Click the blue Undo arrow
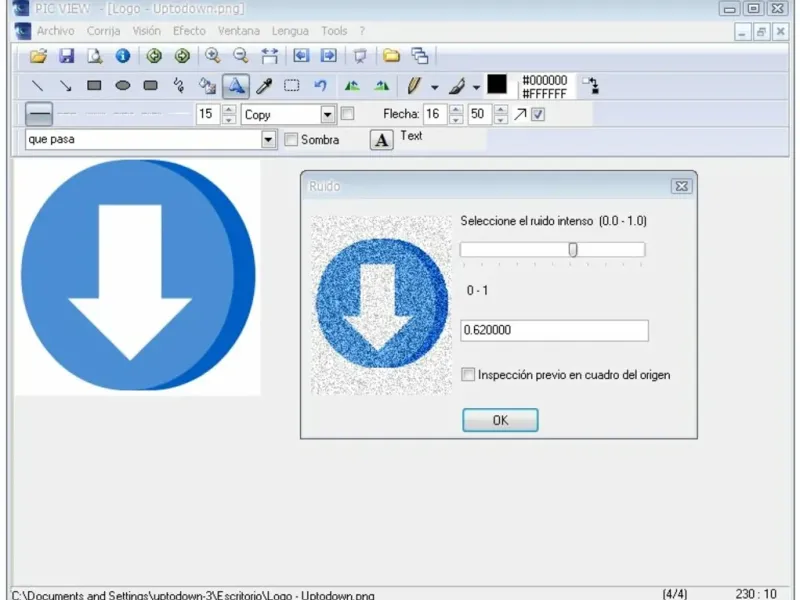 coord(320,85)
